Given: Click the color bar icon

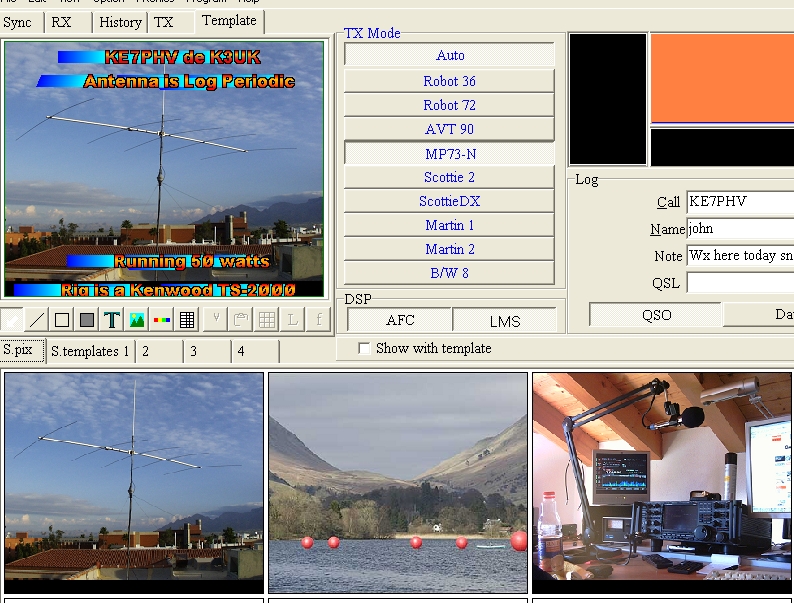Looking at the screenshot, I should coord(162,320).
